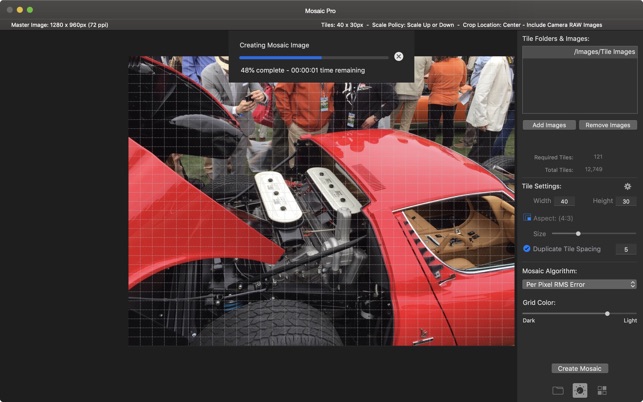Adjust the tile Size slider handle
This screenshot has height=402, width=643.
(x=578, y=233)
